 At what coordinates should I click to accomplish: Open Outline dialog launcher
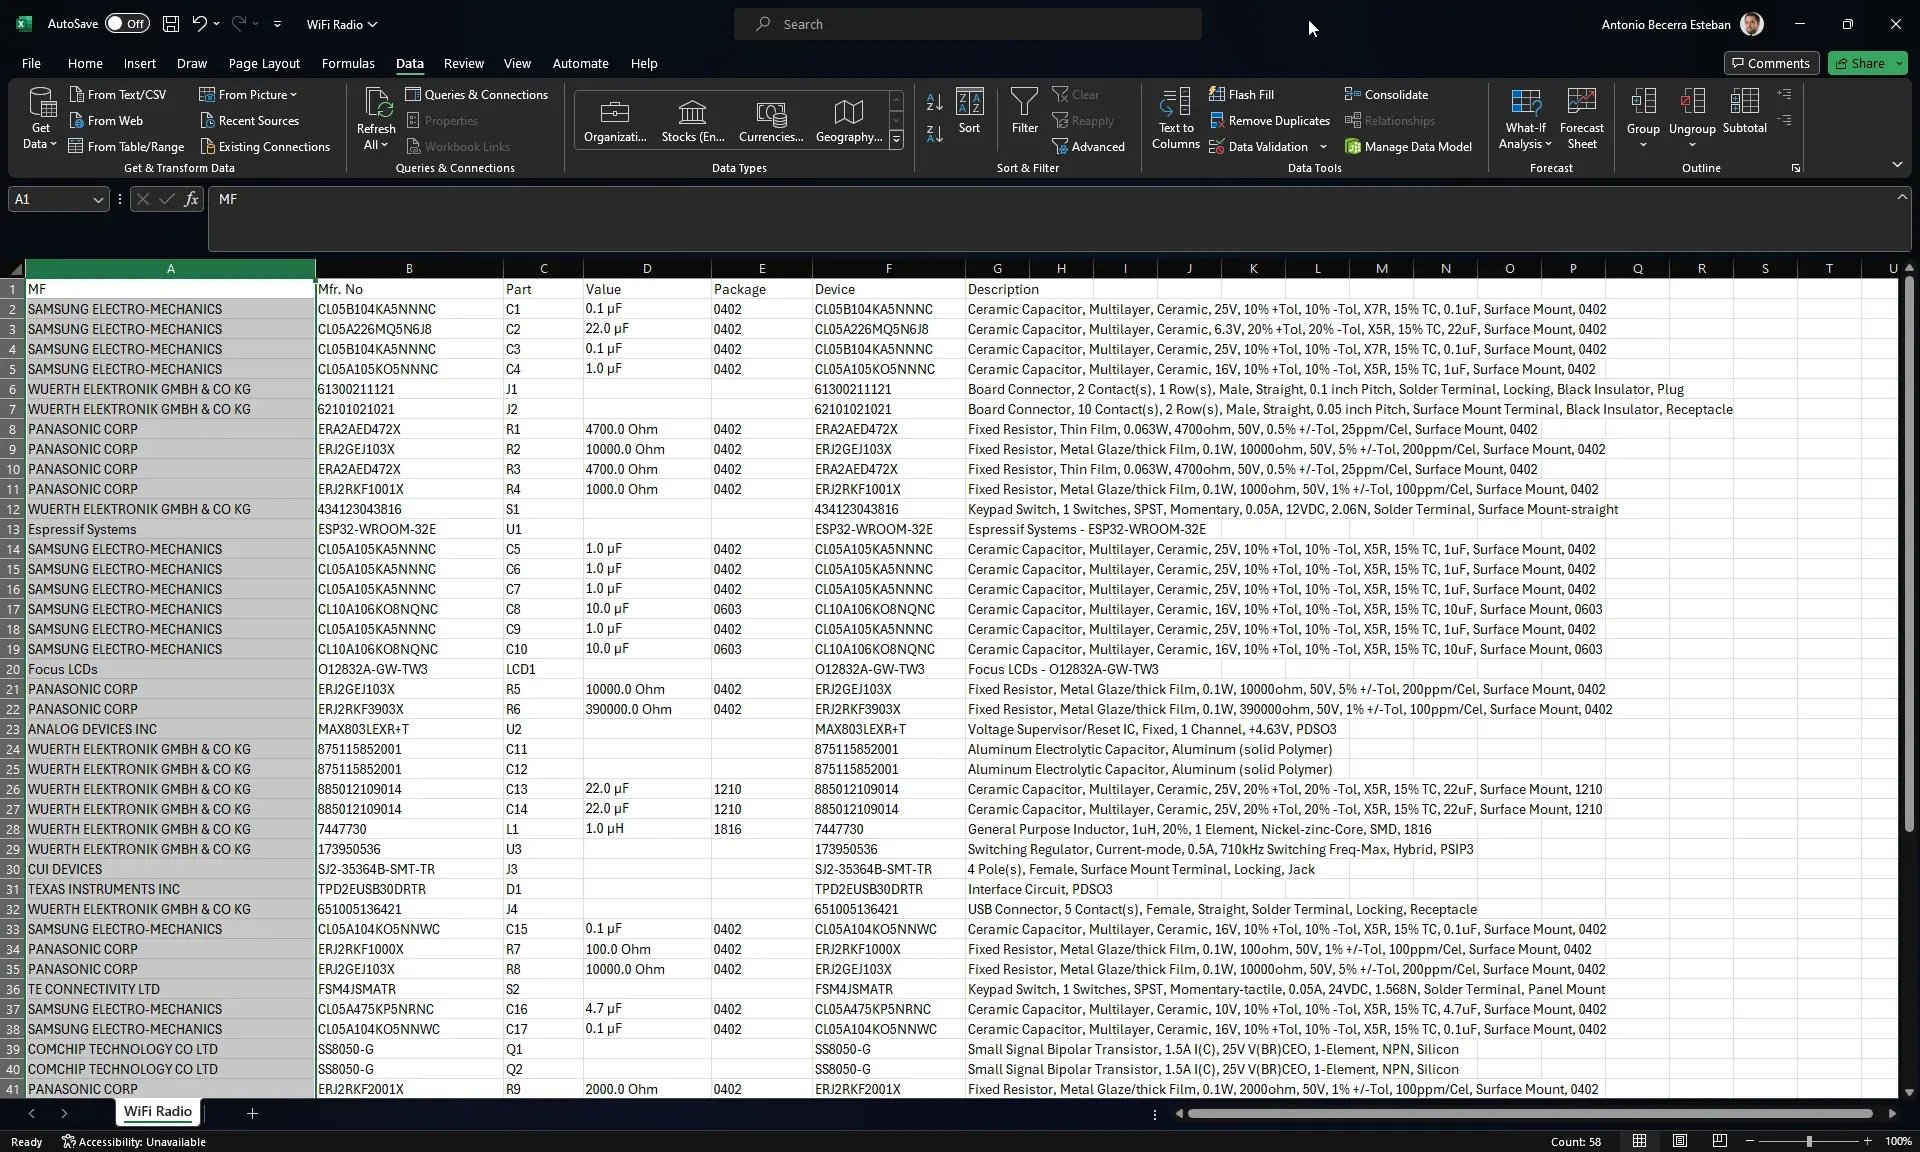1795,168
